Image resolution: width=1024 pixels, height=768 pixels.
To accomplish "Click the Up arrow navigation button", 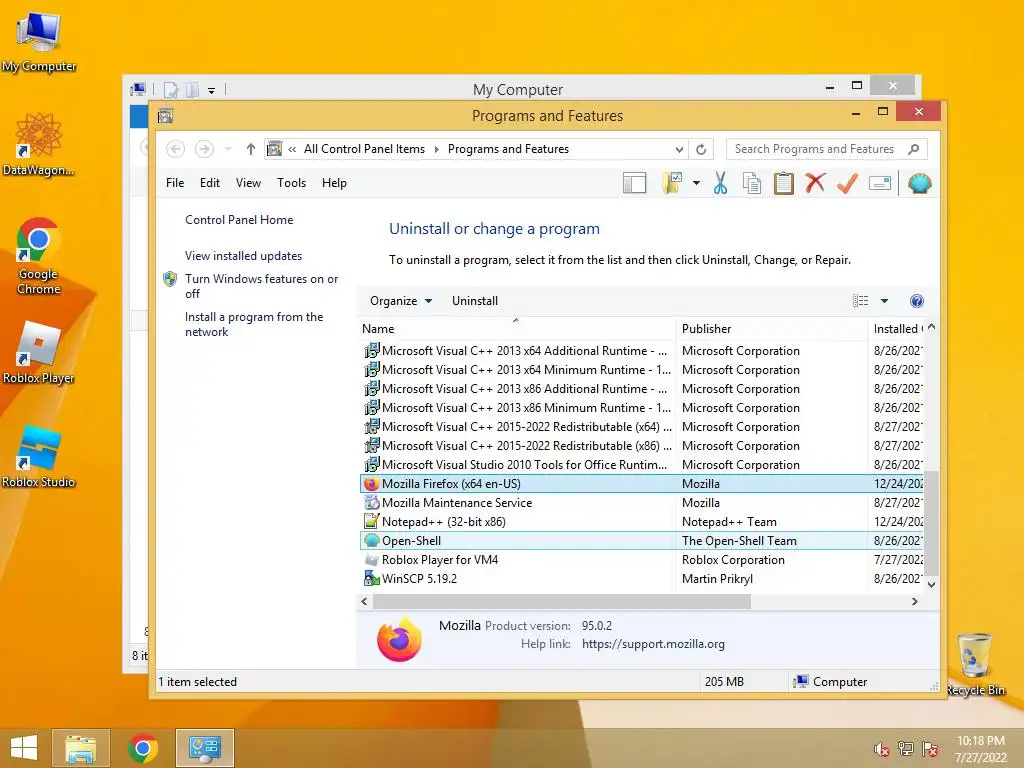I will [250, 150].
